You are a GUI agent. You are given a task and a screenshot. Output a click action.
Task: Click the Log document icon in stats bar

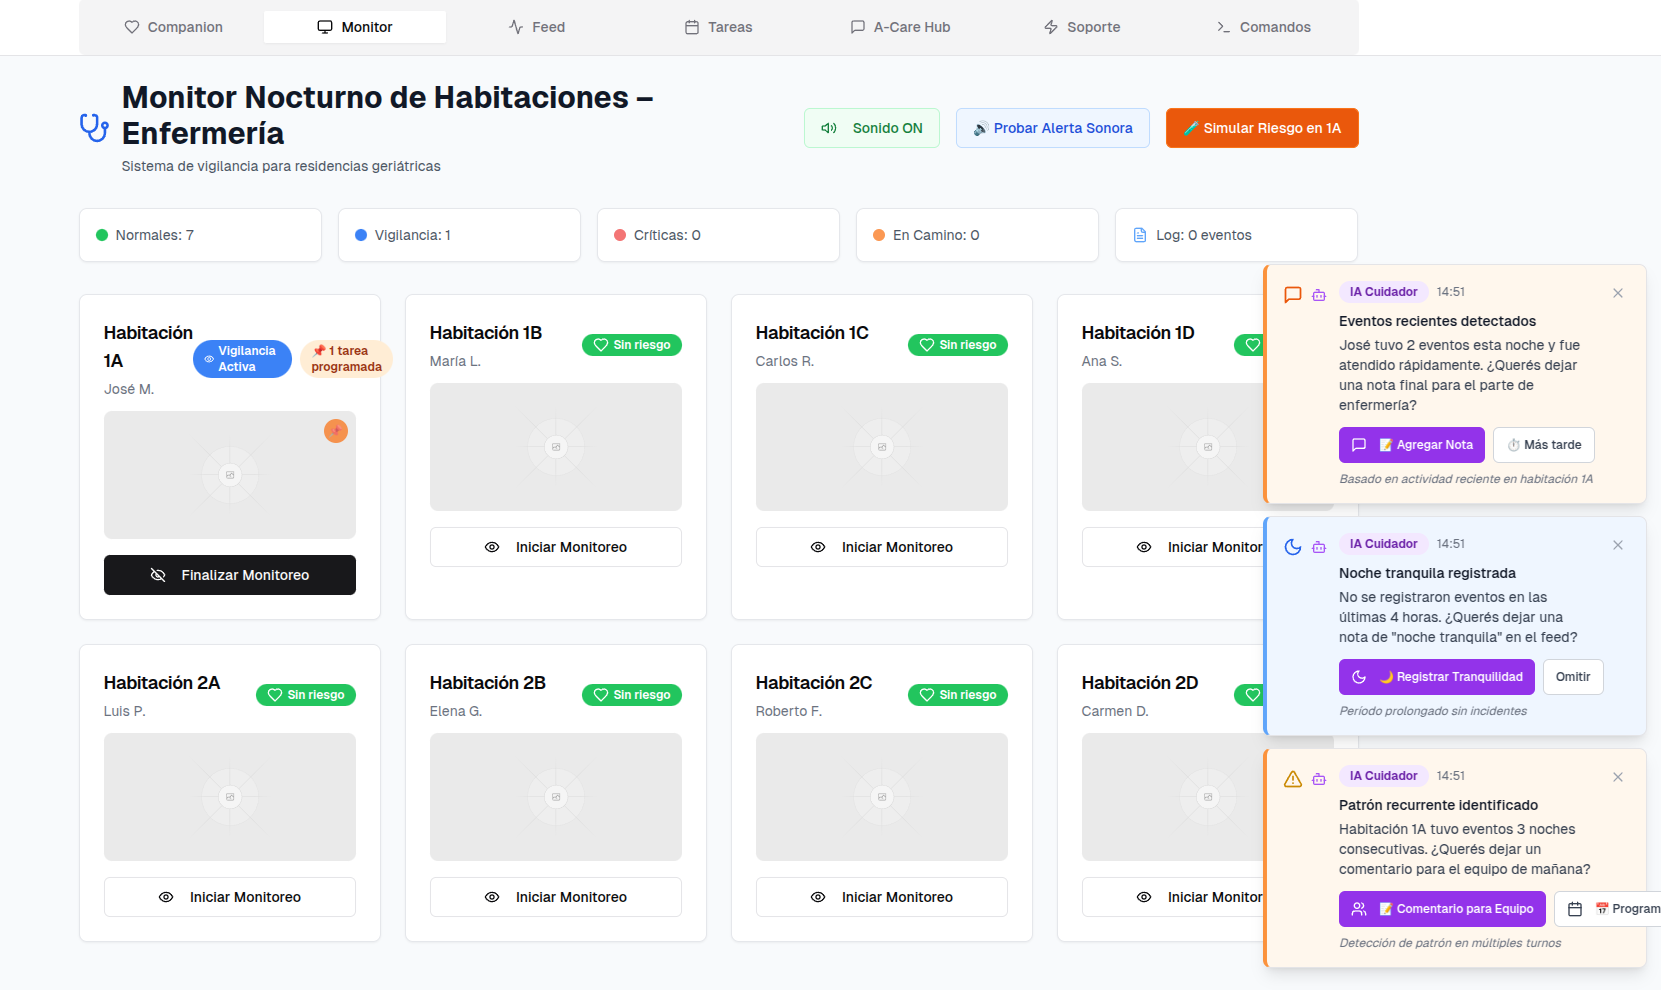(x=1139, y=235)
